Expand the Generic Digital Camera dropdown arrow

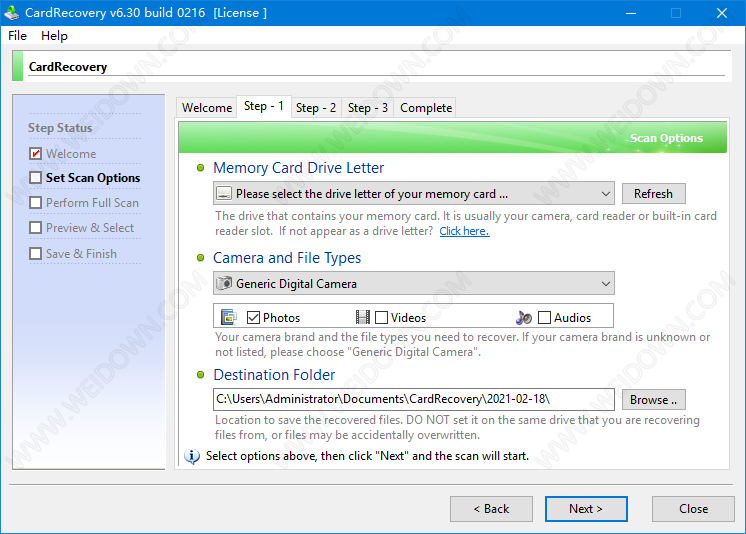(x=606, y=284)
